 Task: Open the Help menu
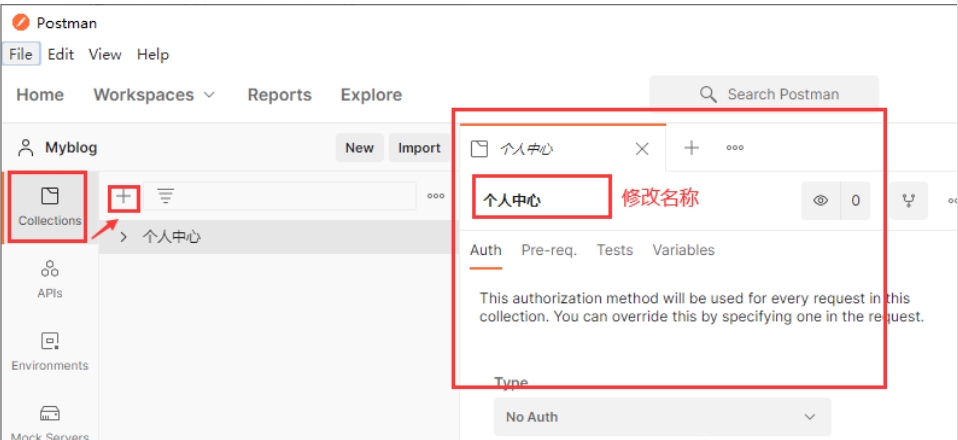pos(153,54)
